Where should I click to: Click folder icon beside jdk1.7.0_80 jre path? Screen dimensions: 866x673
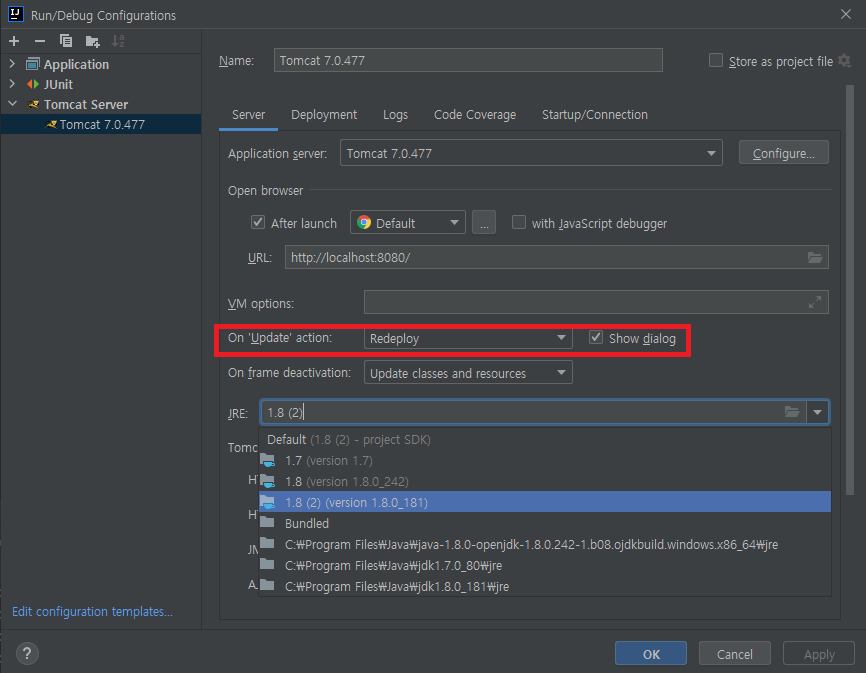(x=267, y=564)
